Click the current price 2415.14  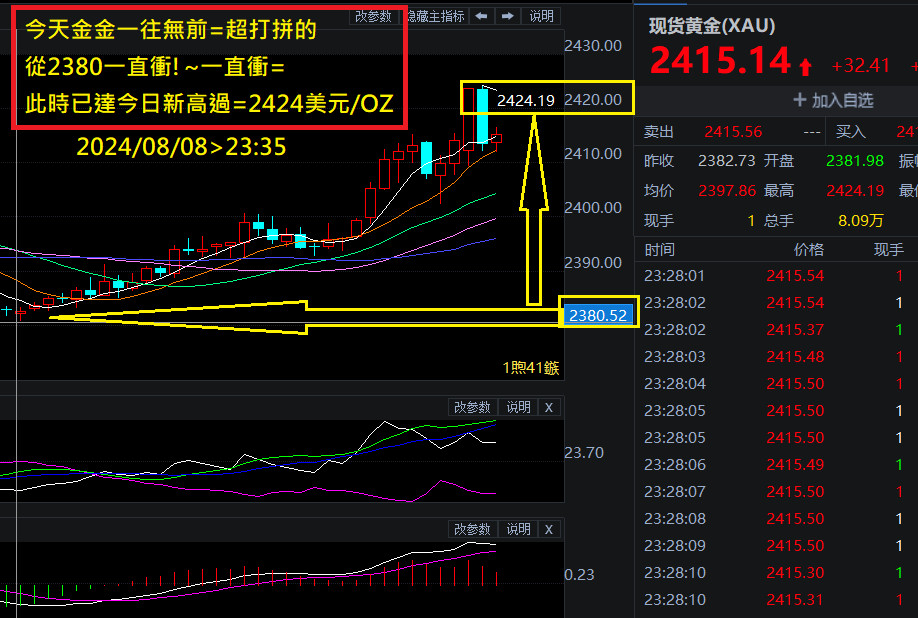point(721,60)
